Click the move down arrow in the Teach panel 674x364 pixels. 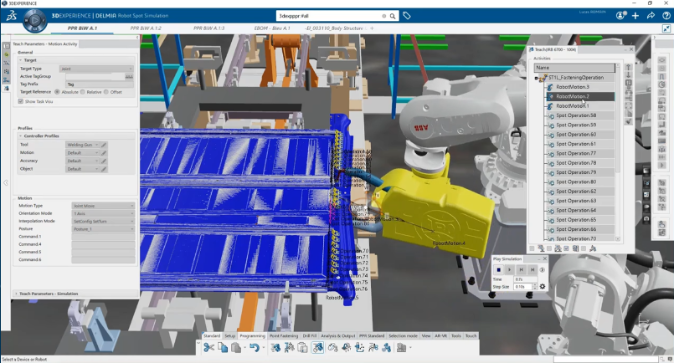628,76
